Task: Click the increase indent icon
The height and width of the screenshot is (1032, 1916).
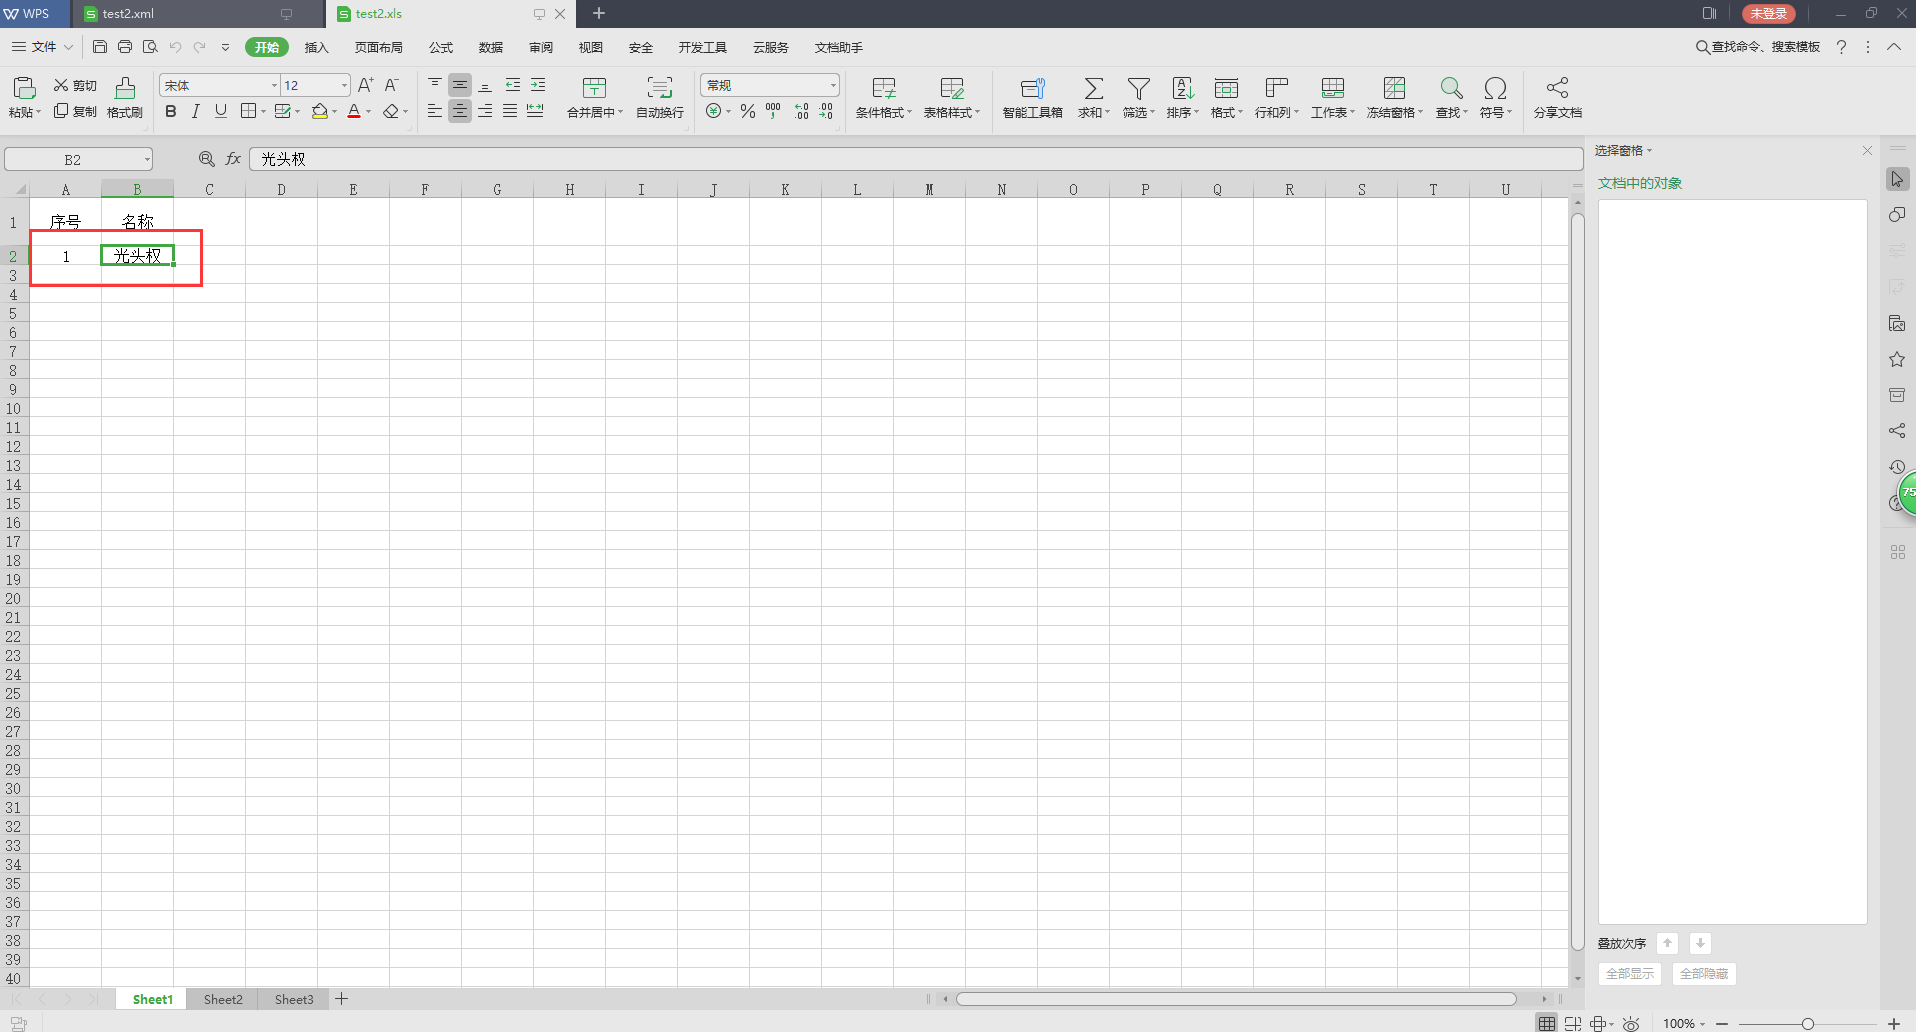Action: pos(538,85)
